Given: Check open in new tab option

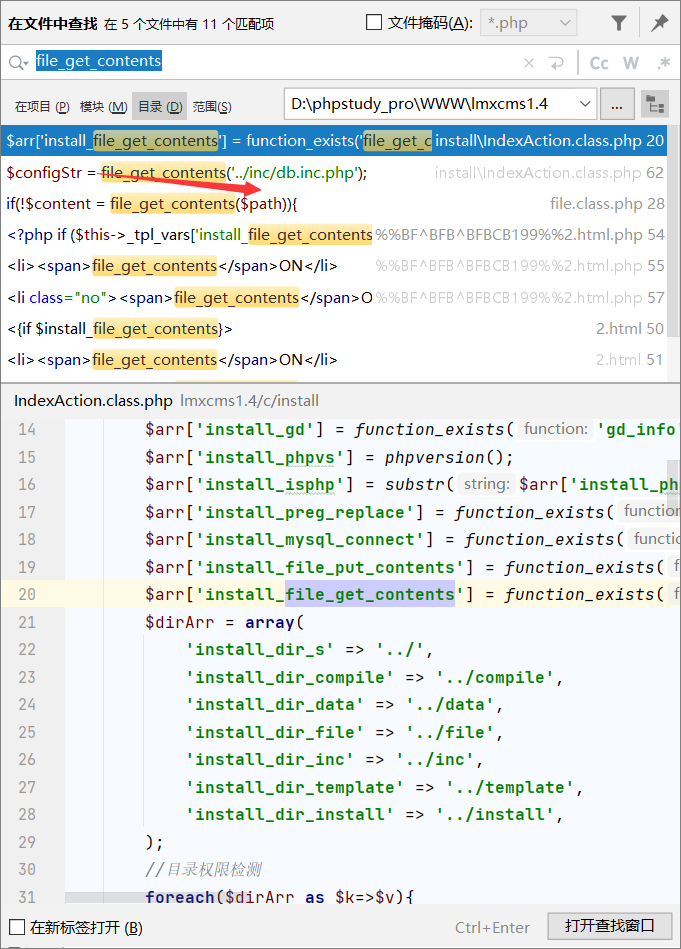Looking at the screenshot, I should click(18, 927).
